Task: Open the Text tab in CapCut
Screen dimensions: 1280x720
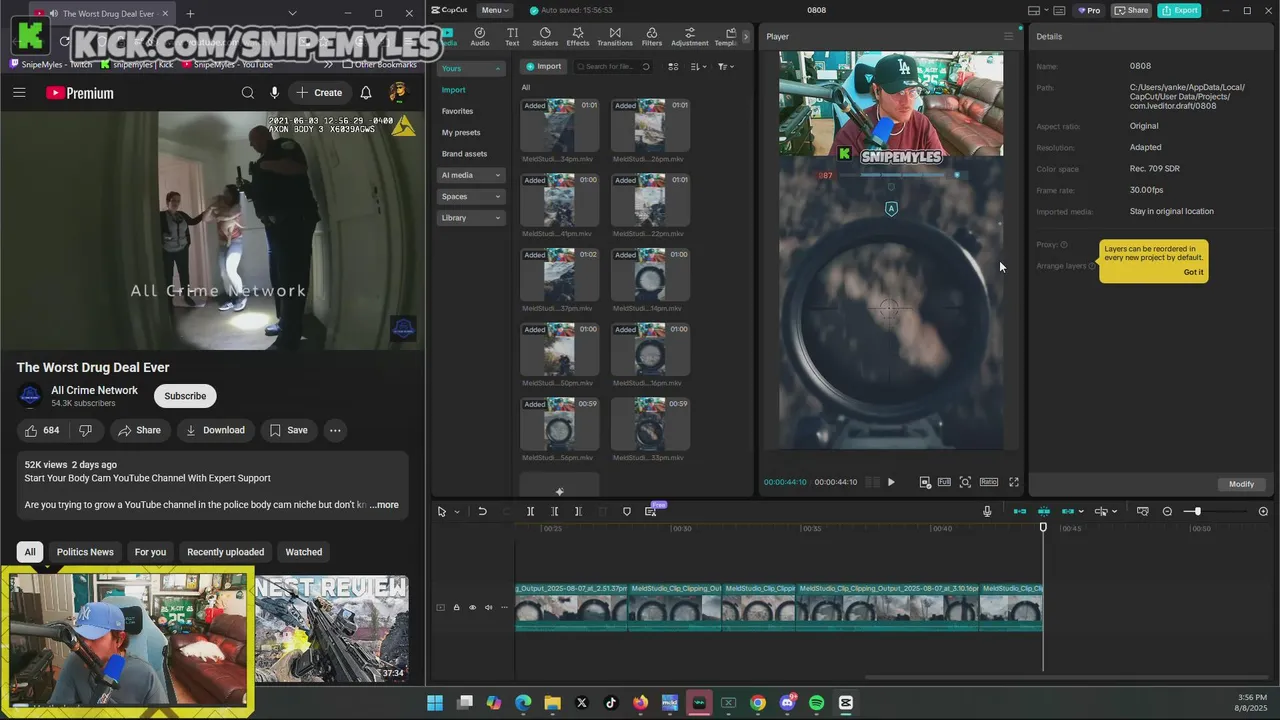Action: pos(512,37)
